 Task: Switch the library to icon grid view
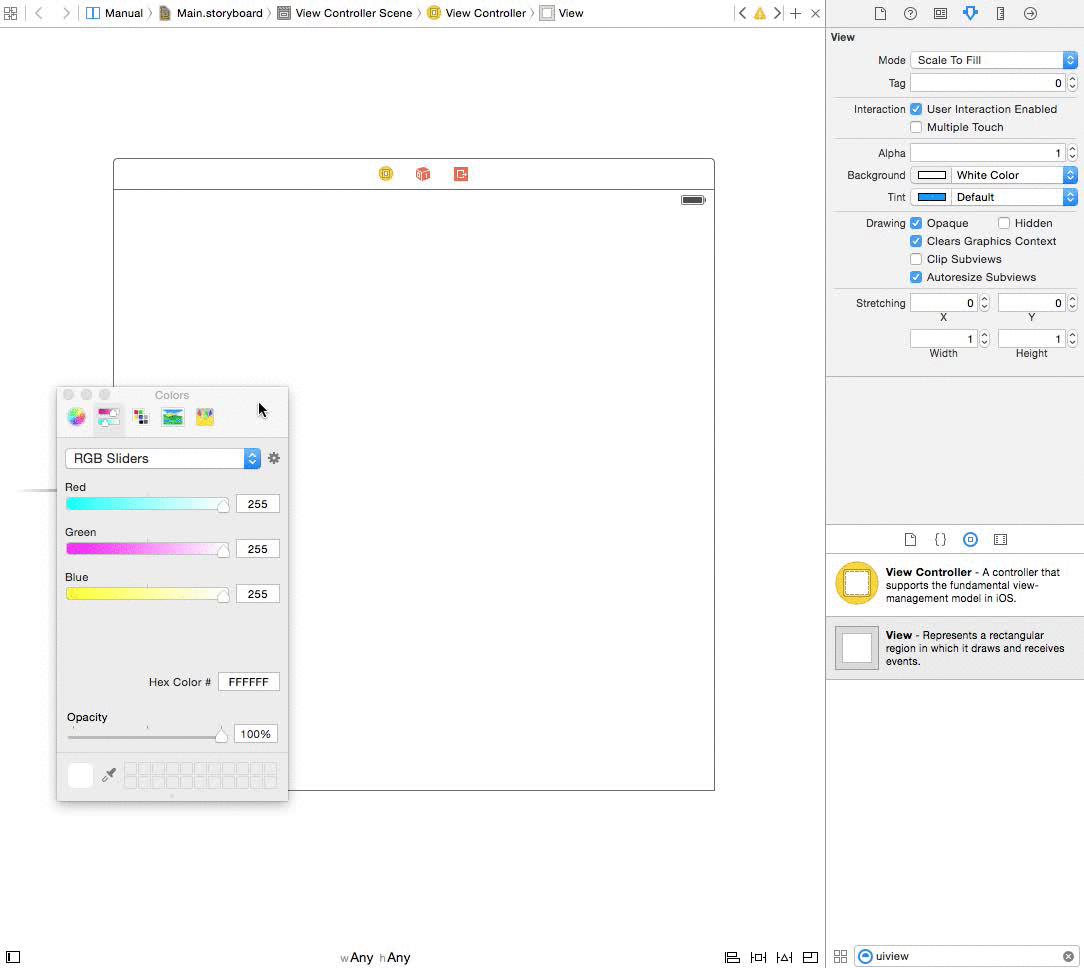(x=841, y=956)
